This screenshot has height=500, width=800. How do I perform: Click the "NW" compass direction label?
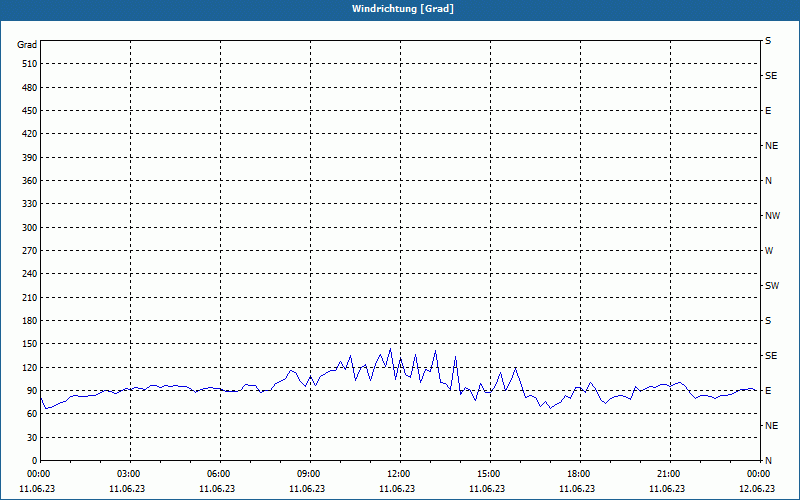pyautogui.click(x=772, y=216)
